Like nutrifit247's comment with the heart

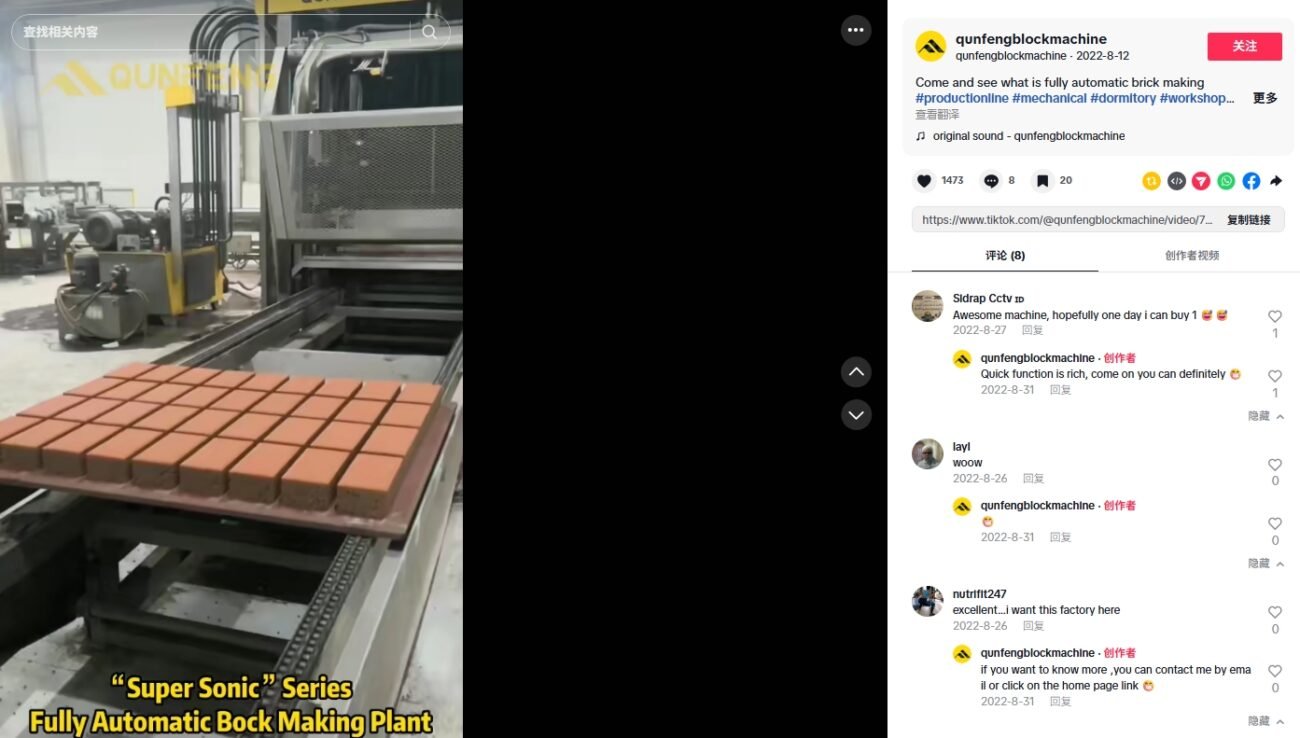click(1275, 612)
